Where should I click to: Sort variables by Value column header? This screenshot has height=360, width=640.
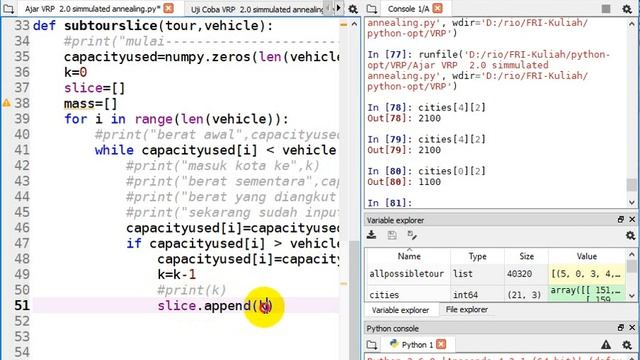(587, 256)
